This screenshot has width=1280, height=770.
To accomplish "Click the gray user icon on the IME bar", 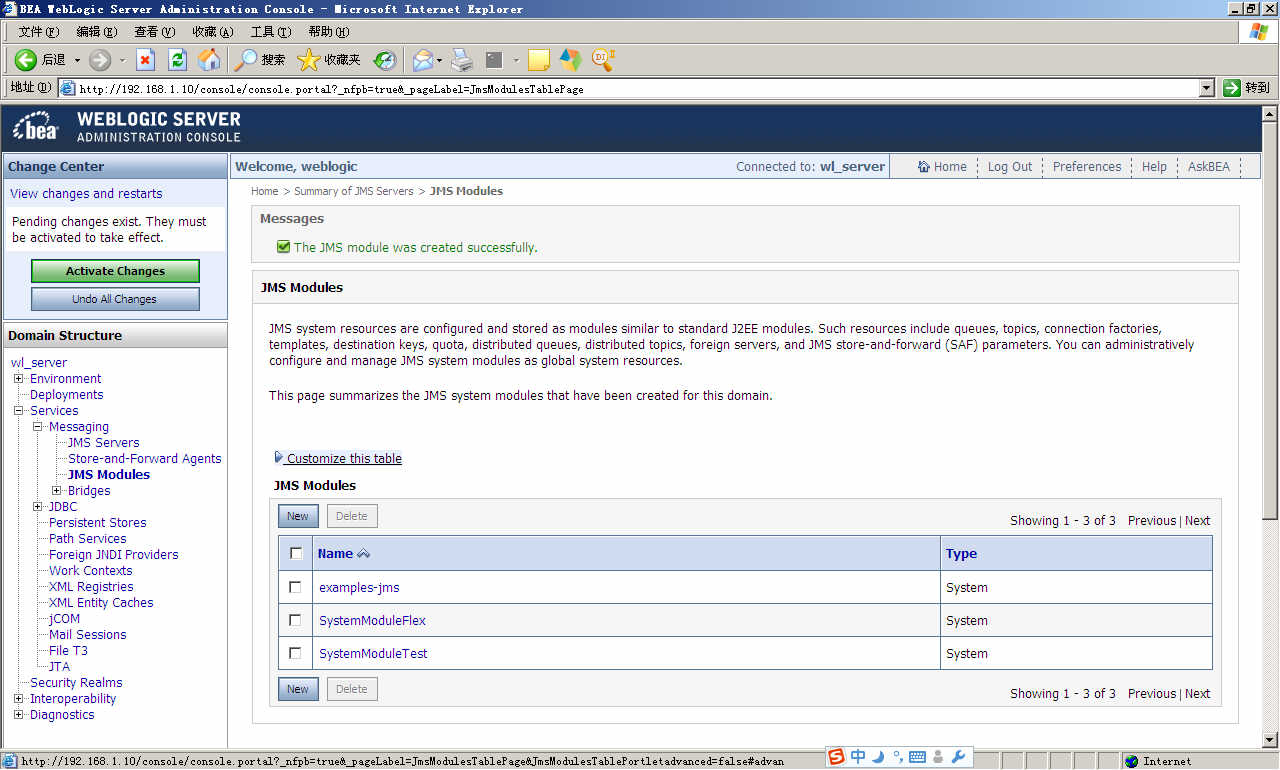I will pyautogui.click(x=939, y=757).
